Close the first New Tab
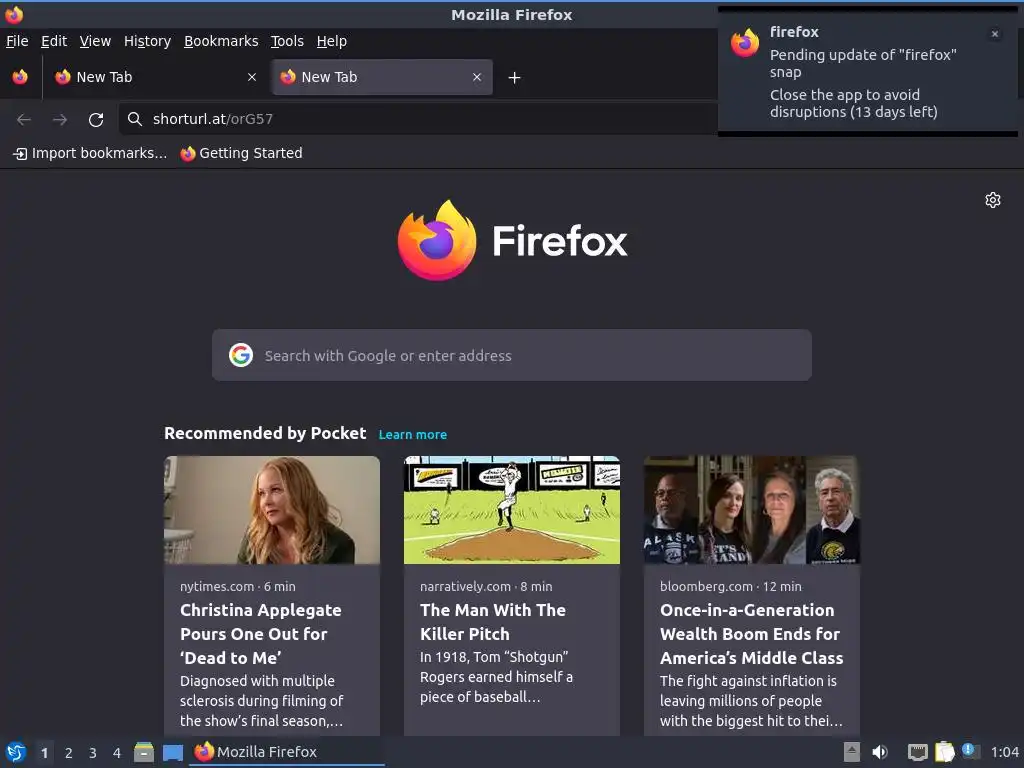This screenshot has height=768, width=1024. coord(251,77)
